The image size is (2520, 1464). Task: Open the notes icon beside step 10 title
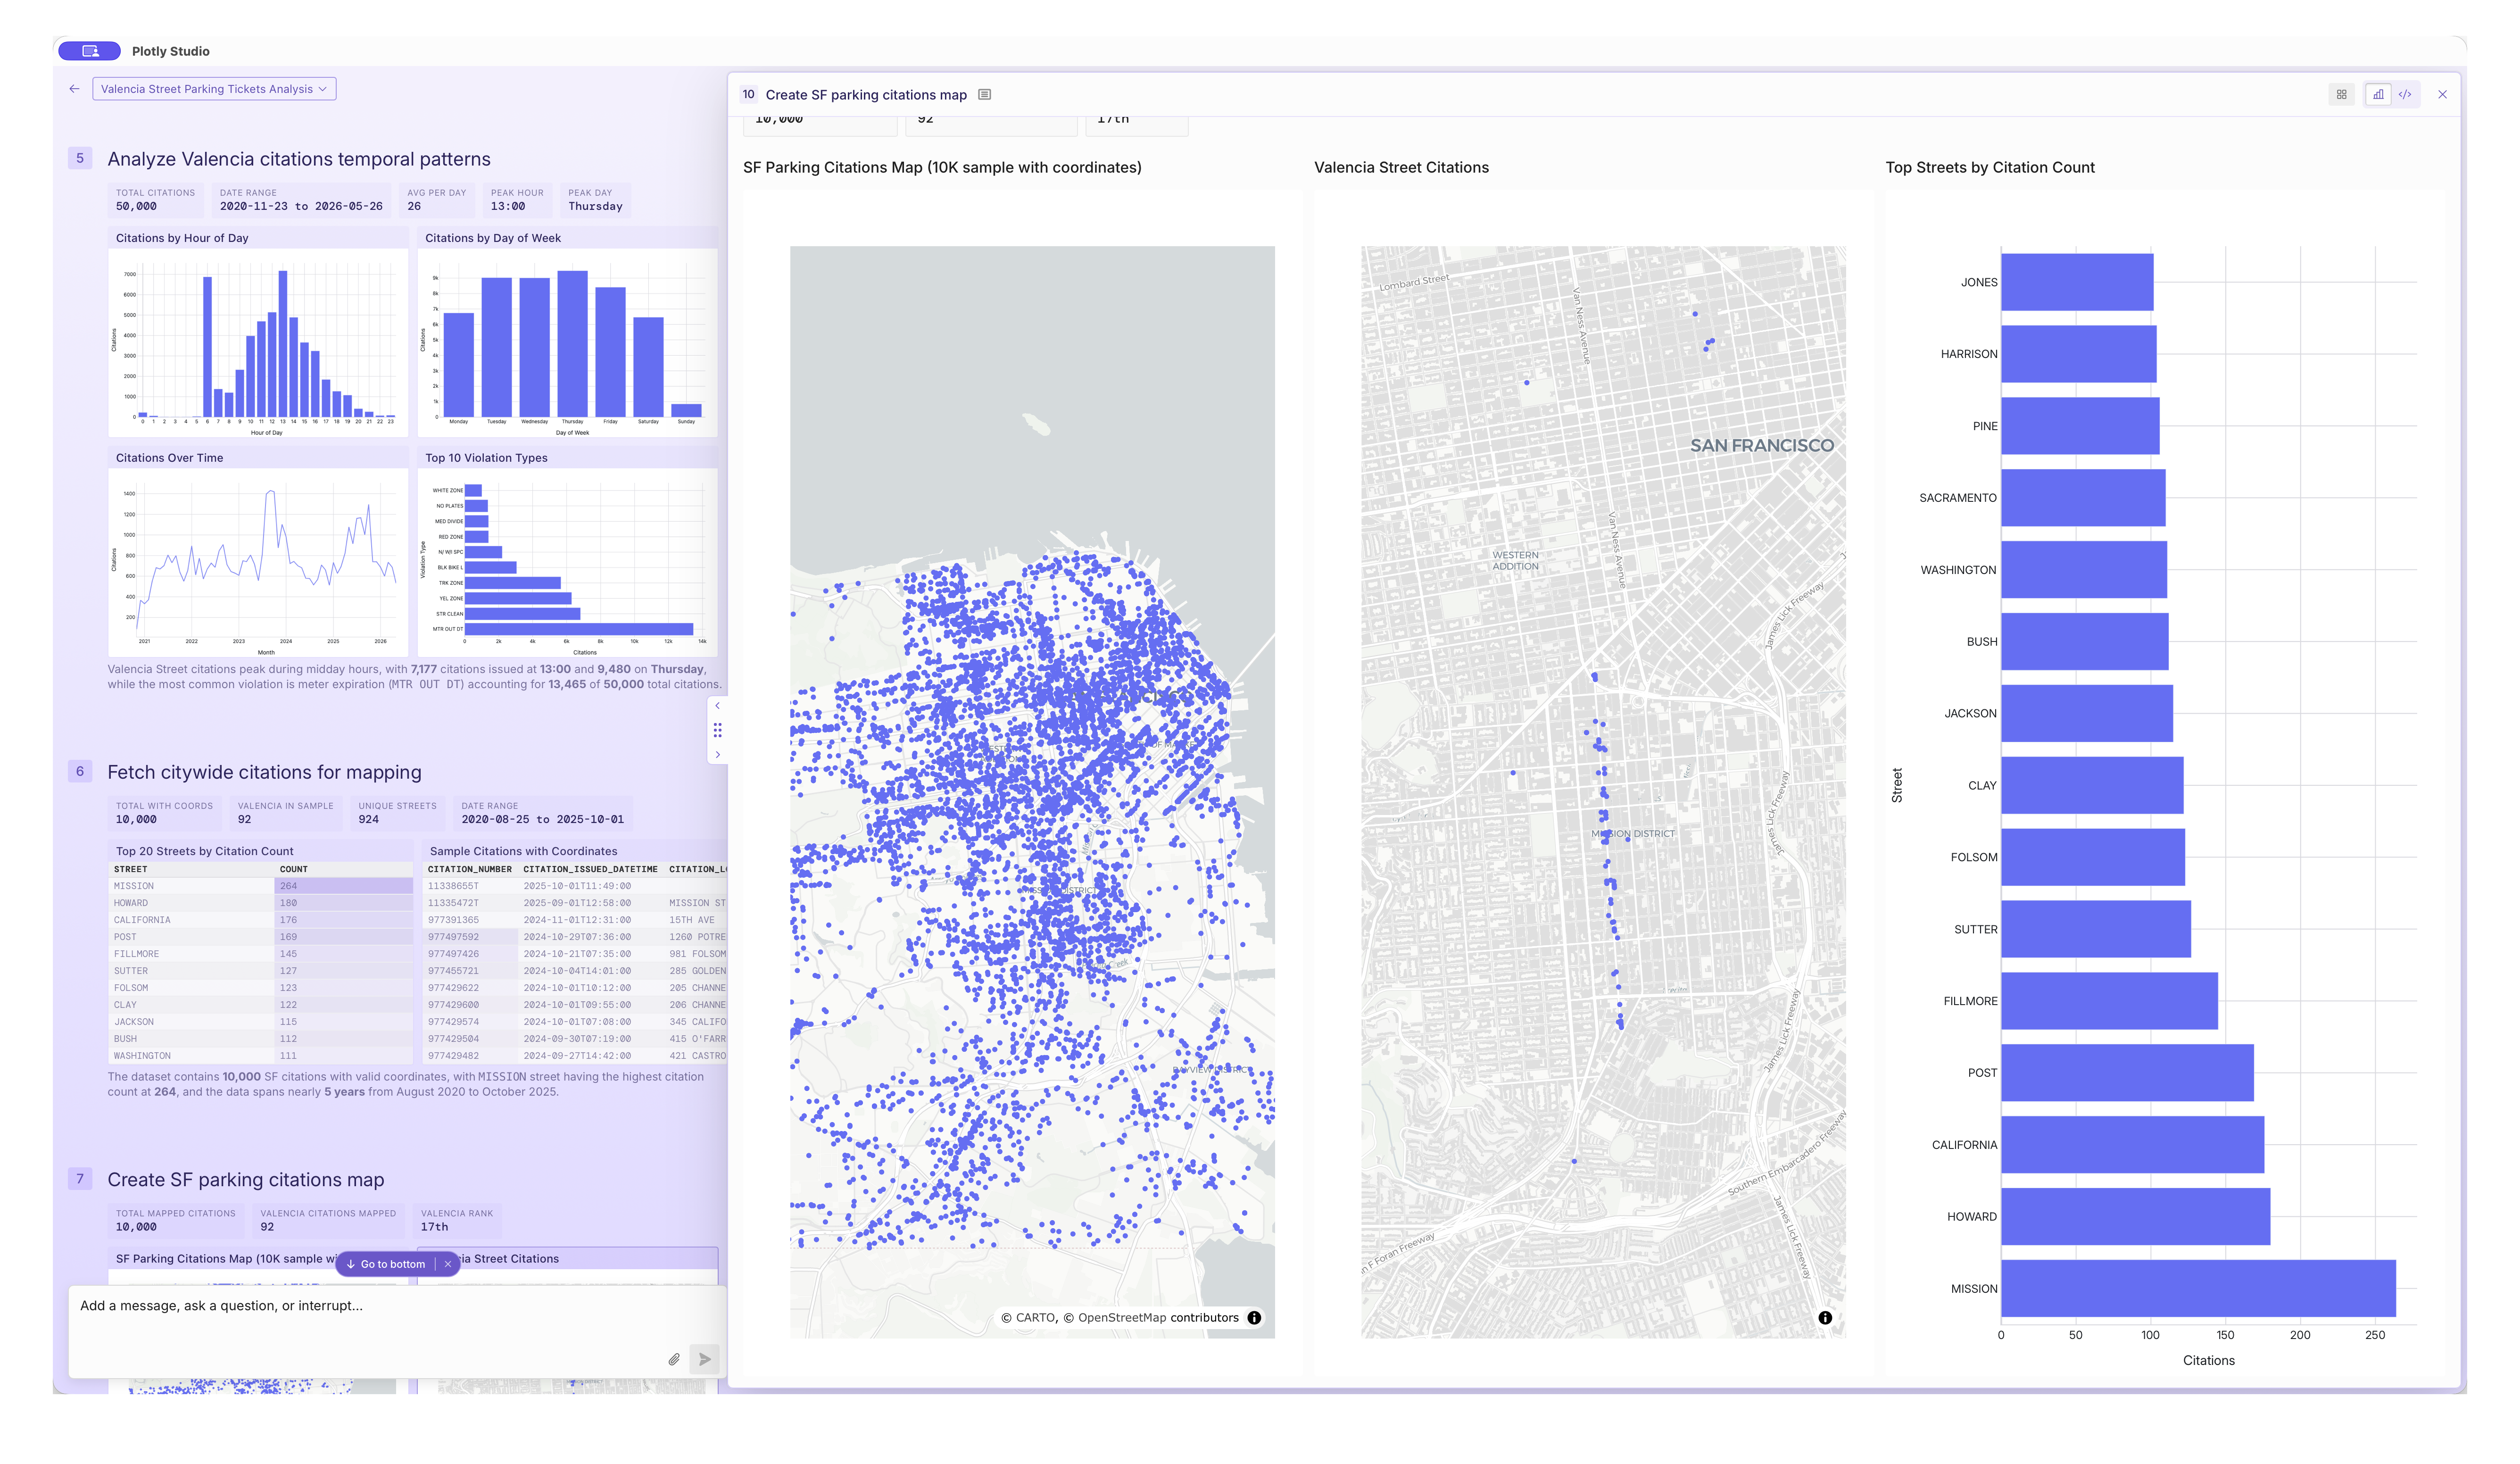point(984,95)
